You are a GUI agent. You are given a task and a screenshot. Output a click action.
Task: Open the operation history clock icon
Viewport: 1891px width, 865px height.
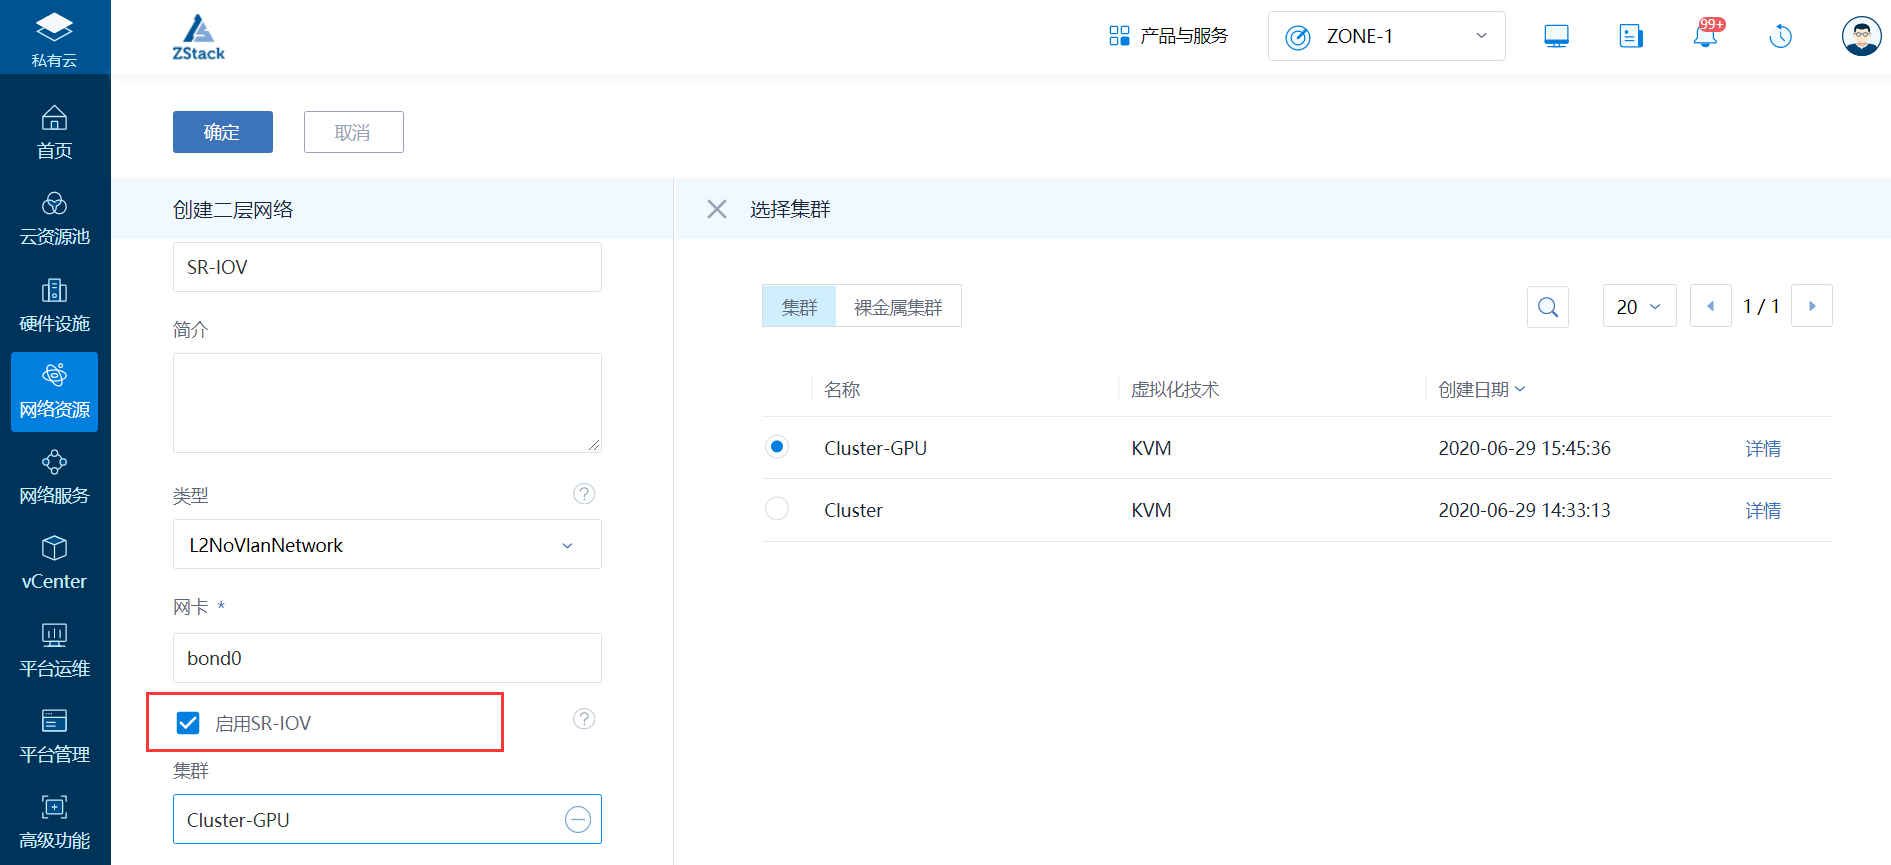click(1780, 37)
